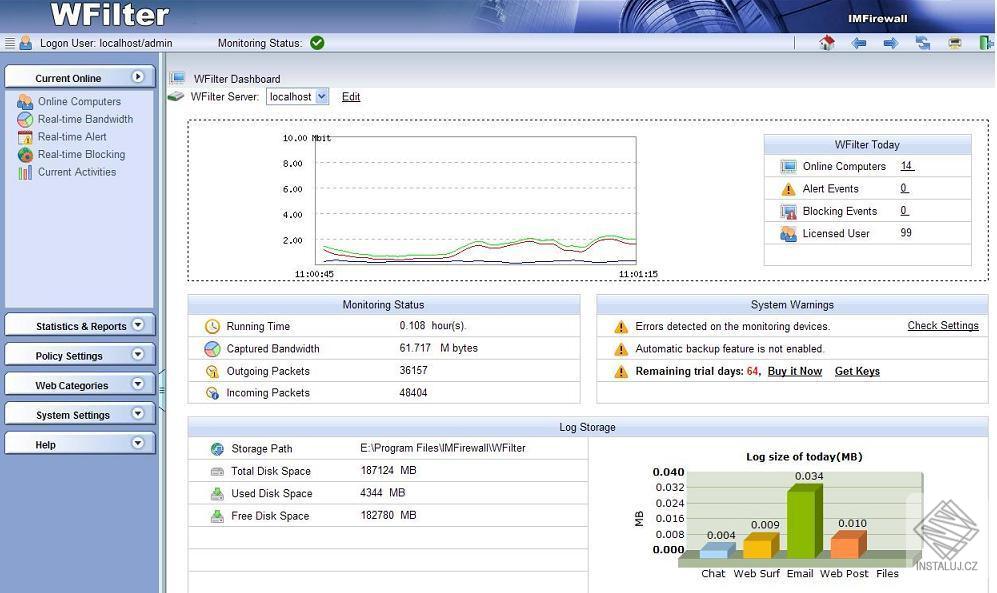Open the Online Computers count 14 link
This screenshot has height=593, width=997.
[x=907, y=165]
